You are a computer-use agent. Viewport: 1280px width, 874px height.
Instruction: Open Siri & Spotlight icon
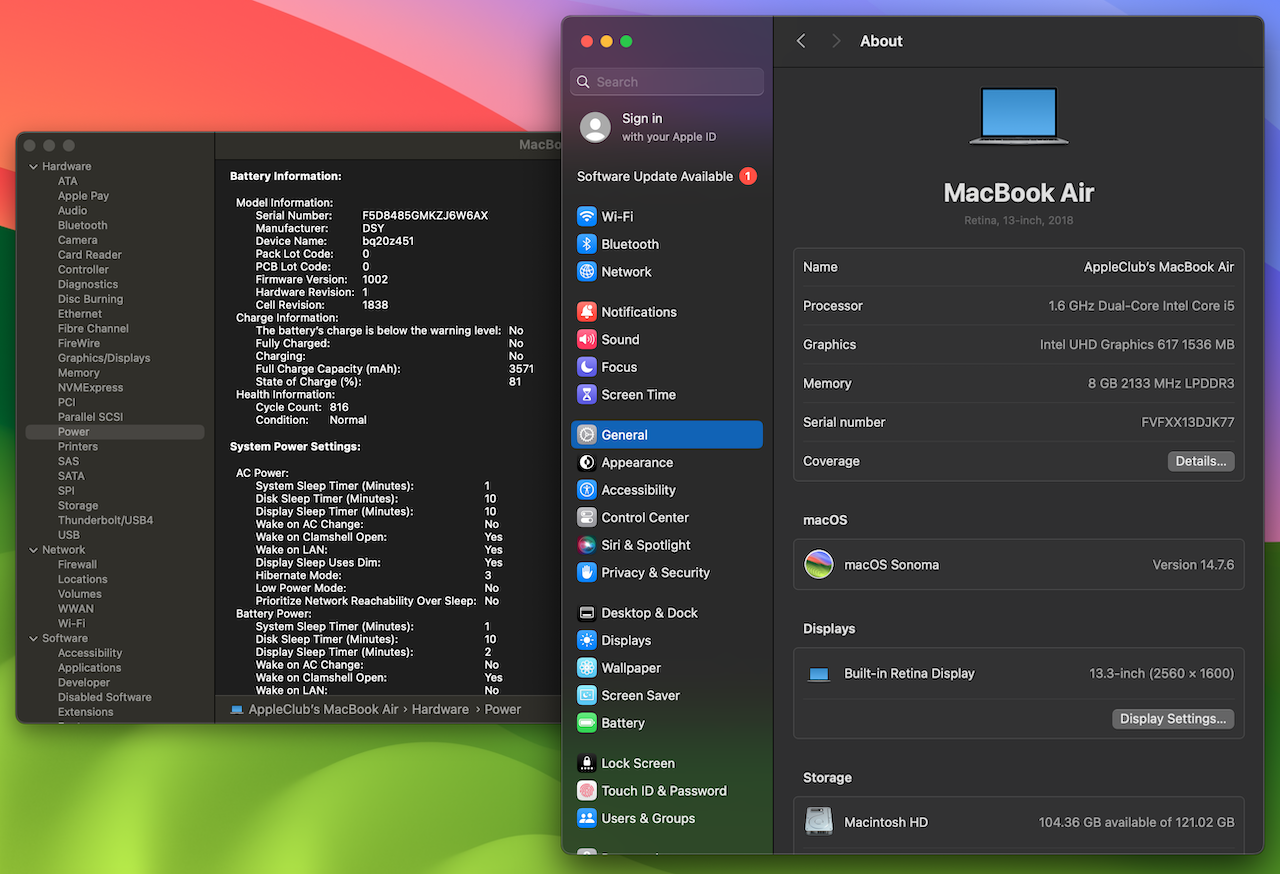pyautogui.click(x=587, y=545)
